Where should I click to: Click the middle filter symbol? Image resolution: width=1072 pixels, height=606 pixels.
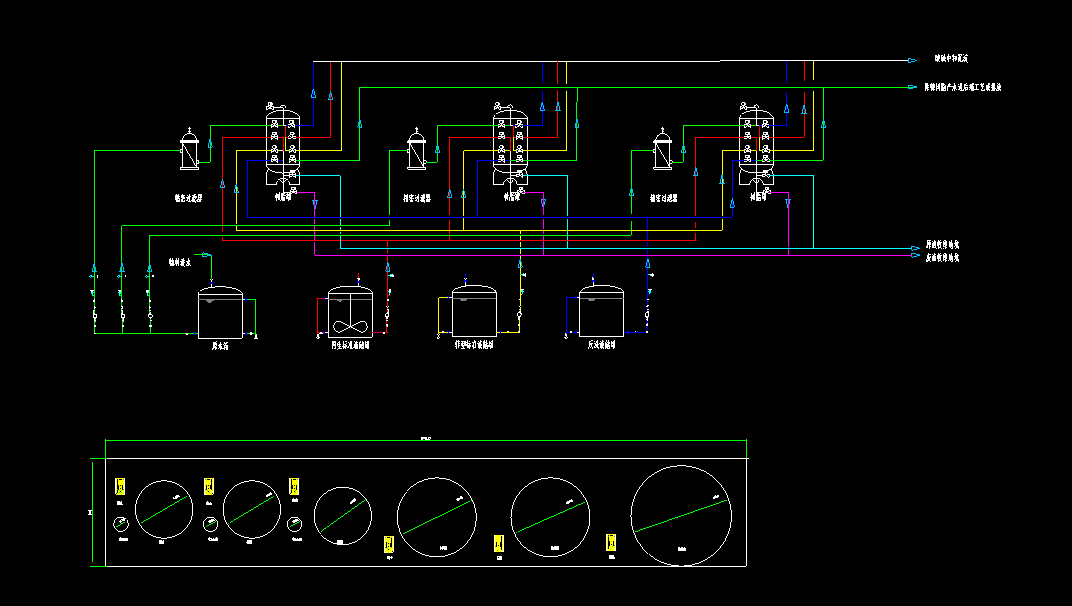click(417, 153)
